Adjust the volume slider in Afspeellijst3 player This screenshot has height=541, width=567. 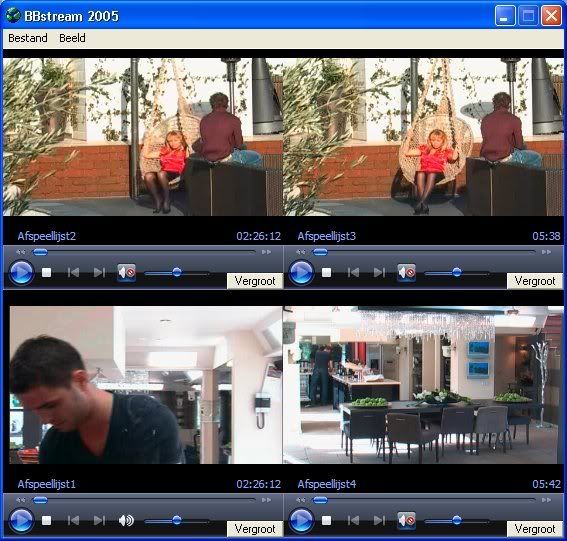pyautogui.click(x=457, y=272)
